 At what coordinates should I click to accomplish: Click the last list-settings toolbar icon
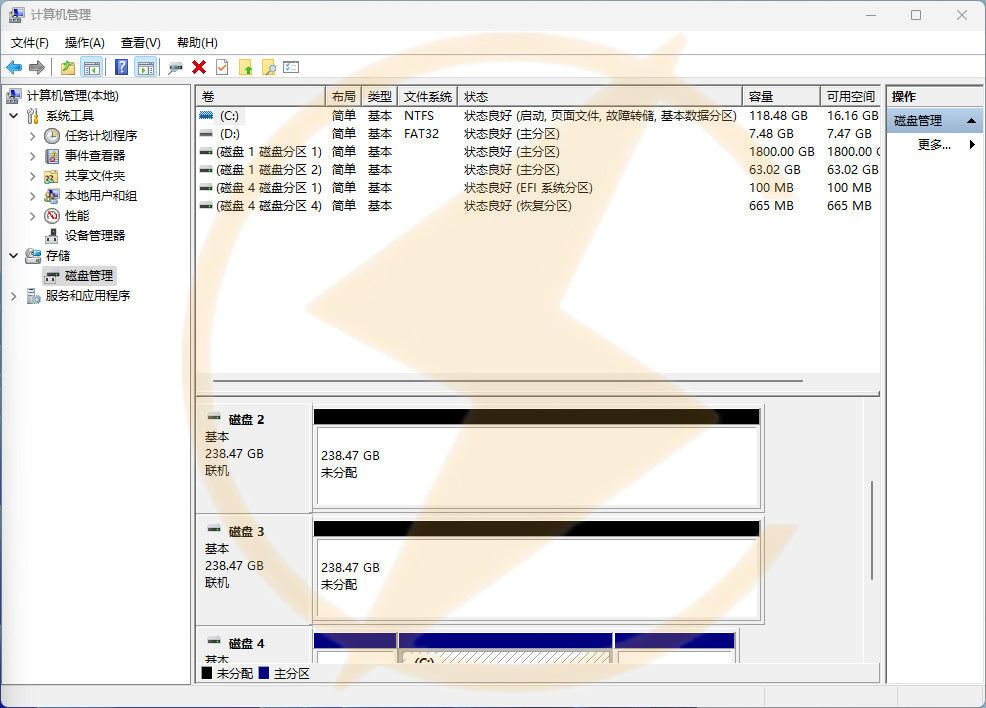pos(291,67)
